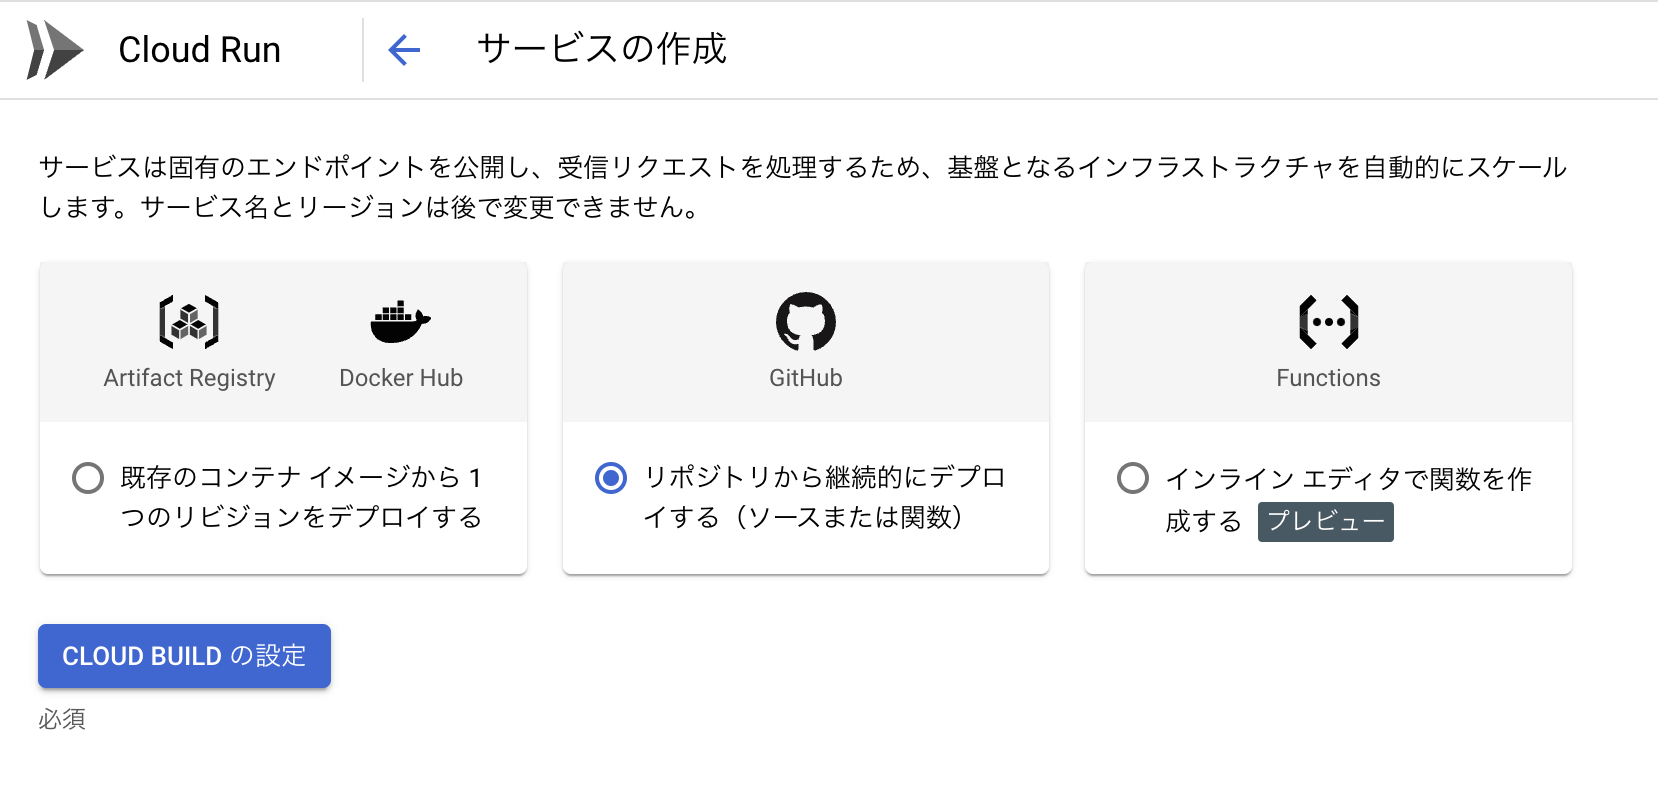Click the 必須 required label

(64, 719)
